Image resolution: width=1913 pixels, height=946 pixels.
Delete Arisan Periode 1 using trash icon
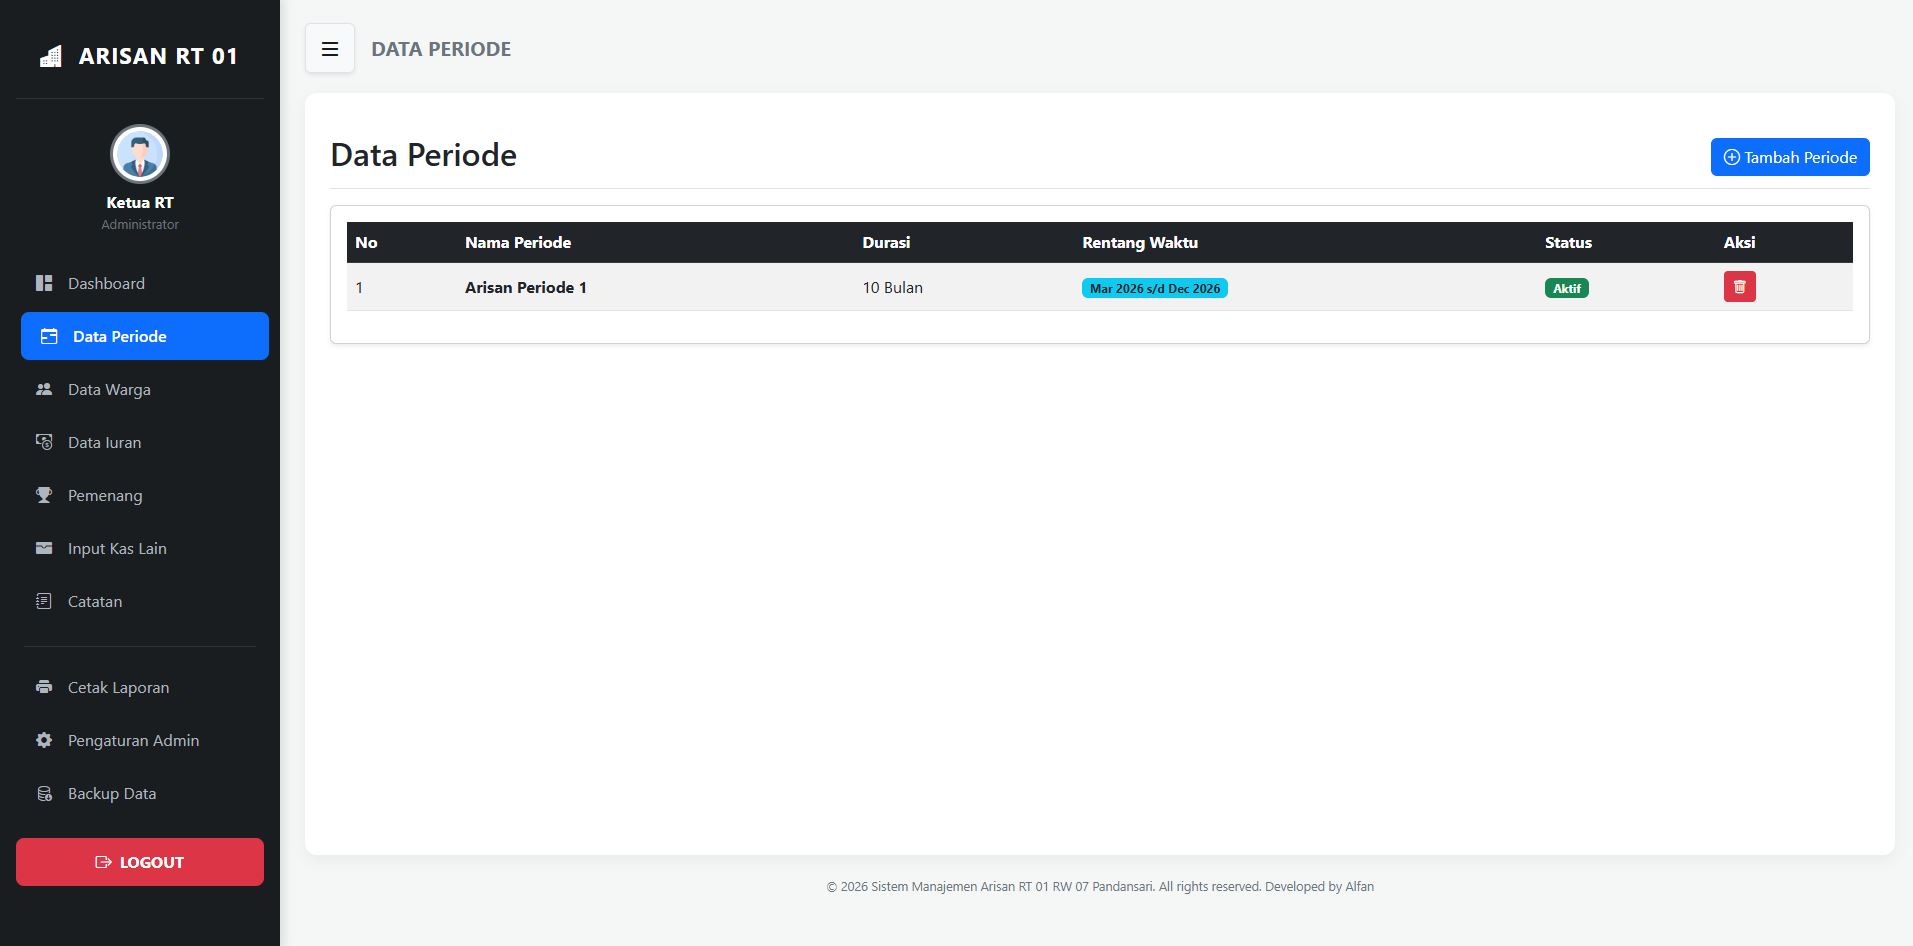[1739, 287]
